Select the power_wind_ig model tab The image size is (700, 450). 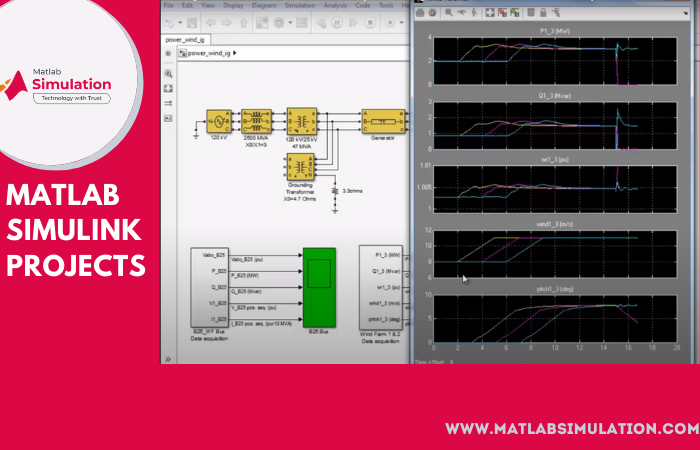point(185,40)
